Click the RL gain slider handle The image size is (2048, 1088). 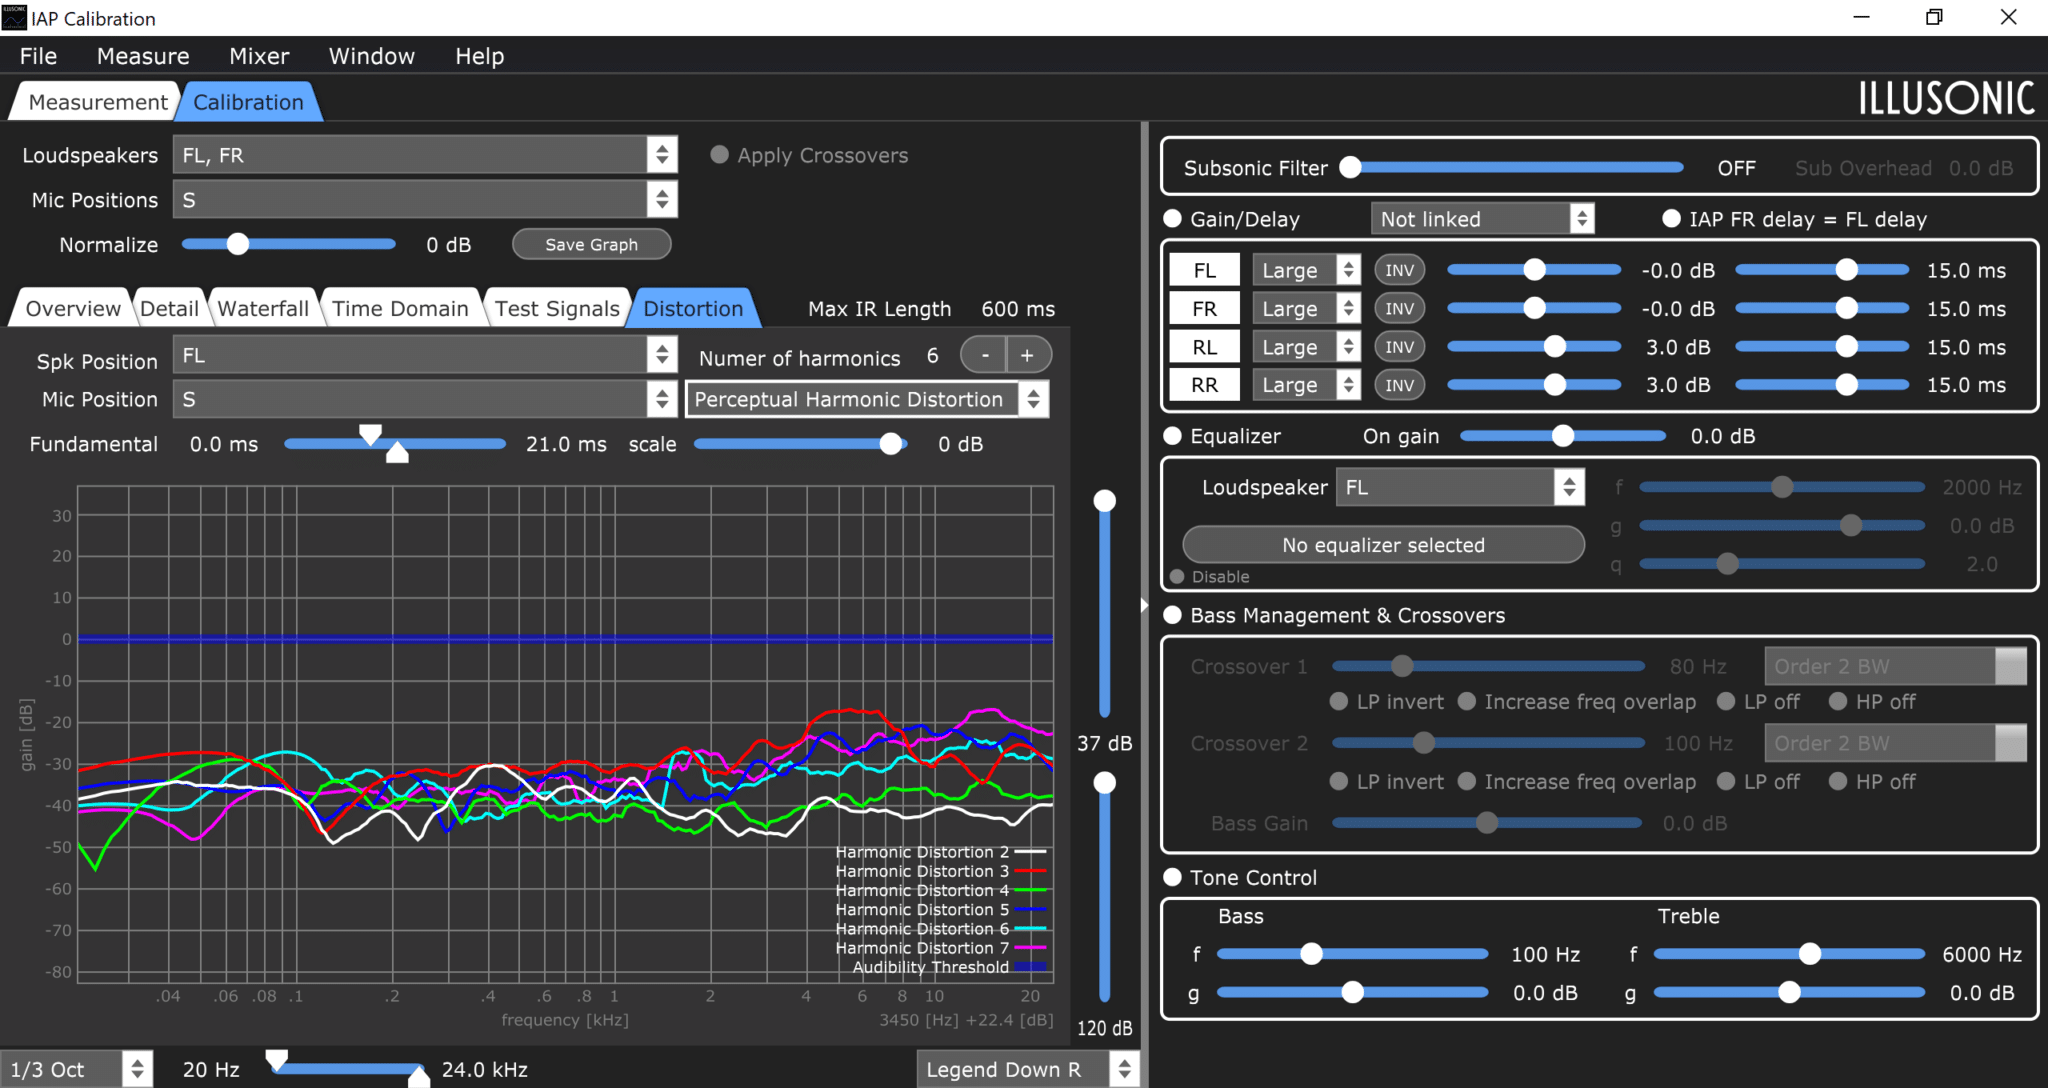(x=1554, y=347)
